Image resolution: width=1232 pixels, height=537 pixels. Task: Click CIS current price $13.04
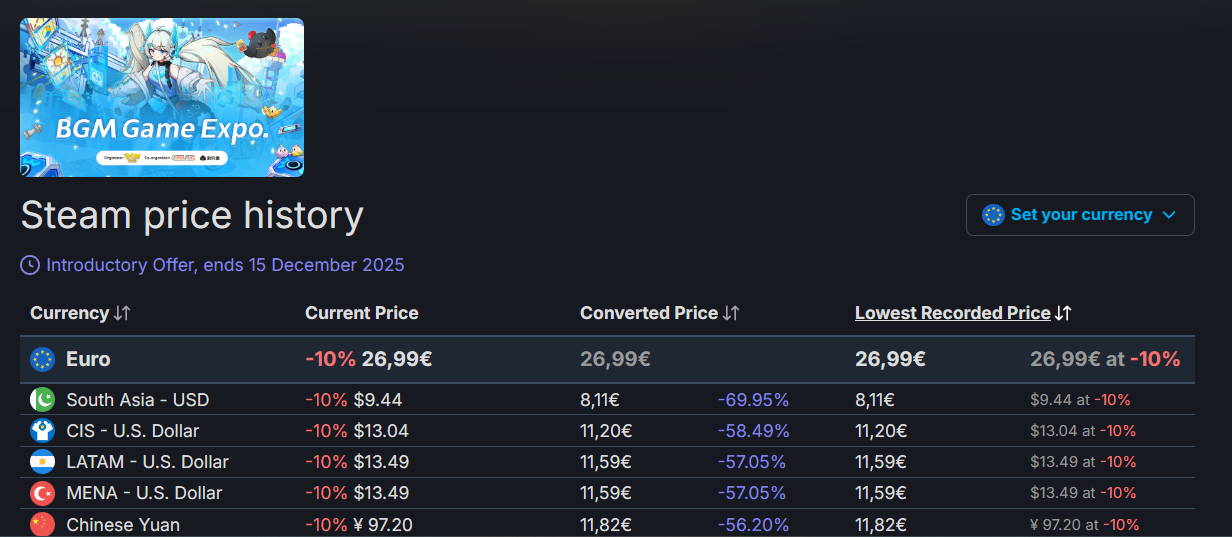381,431
